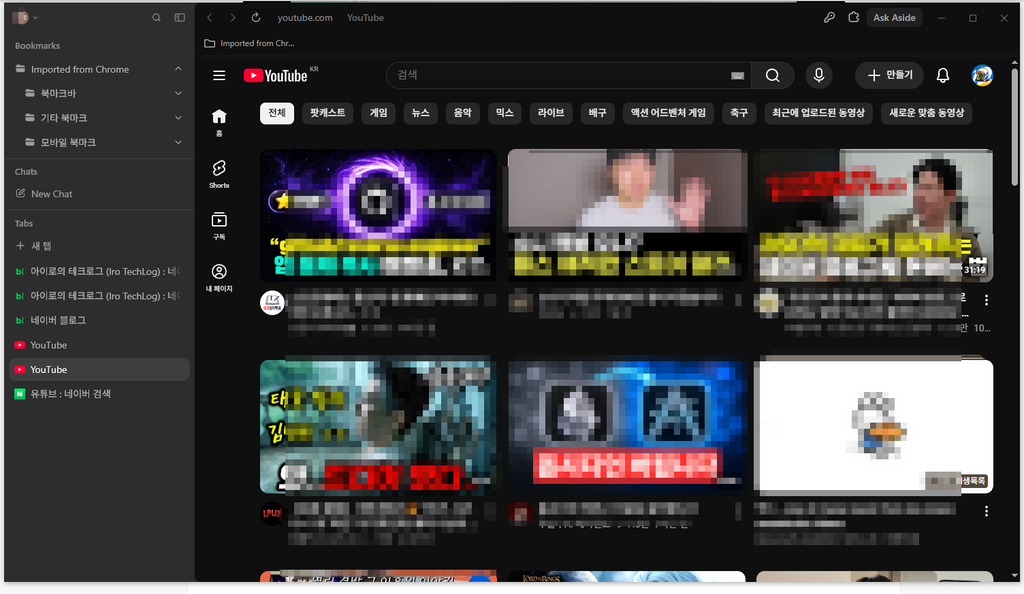
Task: Start voice search with microphone icon
Action: click(819, 76)
